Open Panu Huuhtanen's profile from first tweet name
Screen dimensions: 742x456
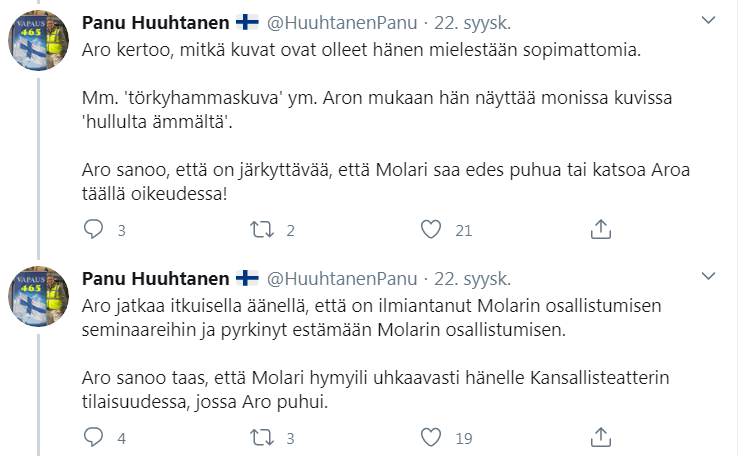pos(153,22)
